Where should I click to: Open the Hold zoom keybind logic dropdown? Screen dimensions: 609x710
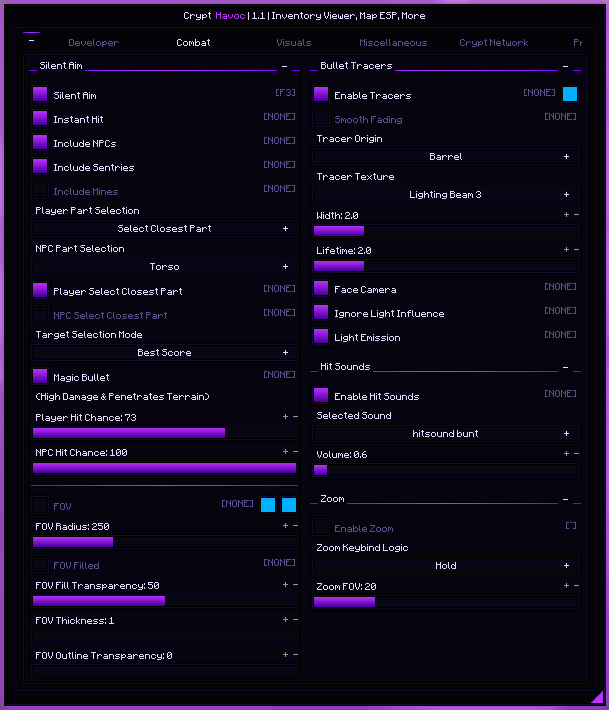pos(446,566)
